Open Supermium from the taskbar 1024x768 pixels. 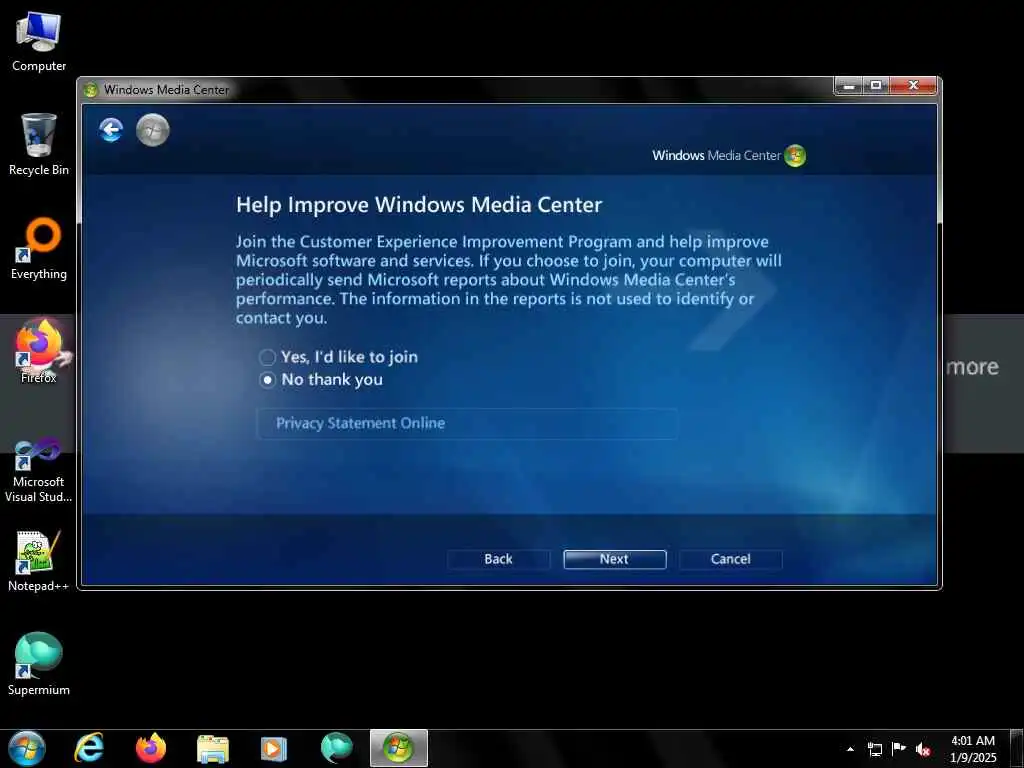[336, 748]
